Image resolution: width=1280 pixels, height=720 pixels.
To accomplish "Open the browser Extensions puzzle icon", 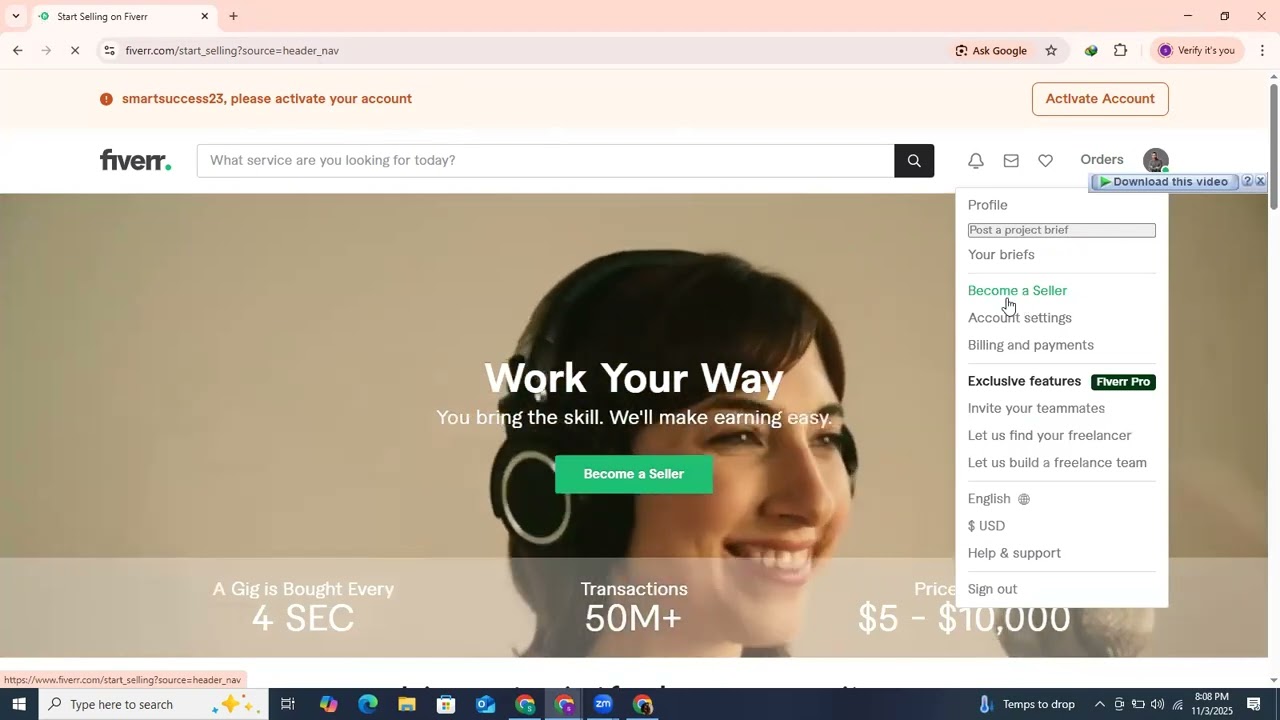I will coord(1120,50).
